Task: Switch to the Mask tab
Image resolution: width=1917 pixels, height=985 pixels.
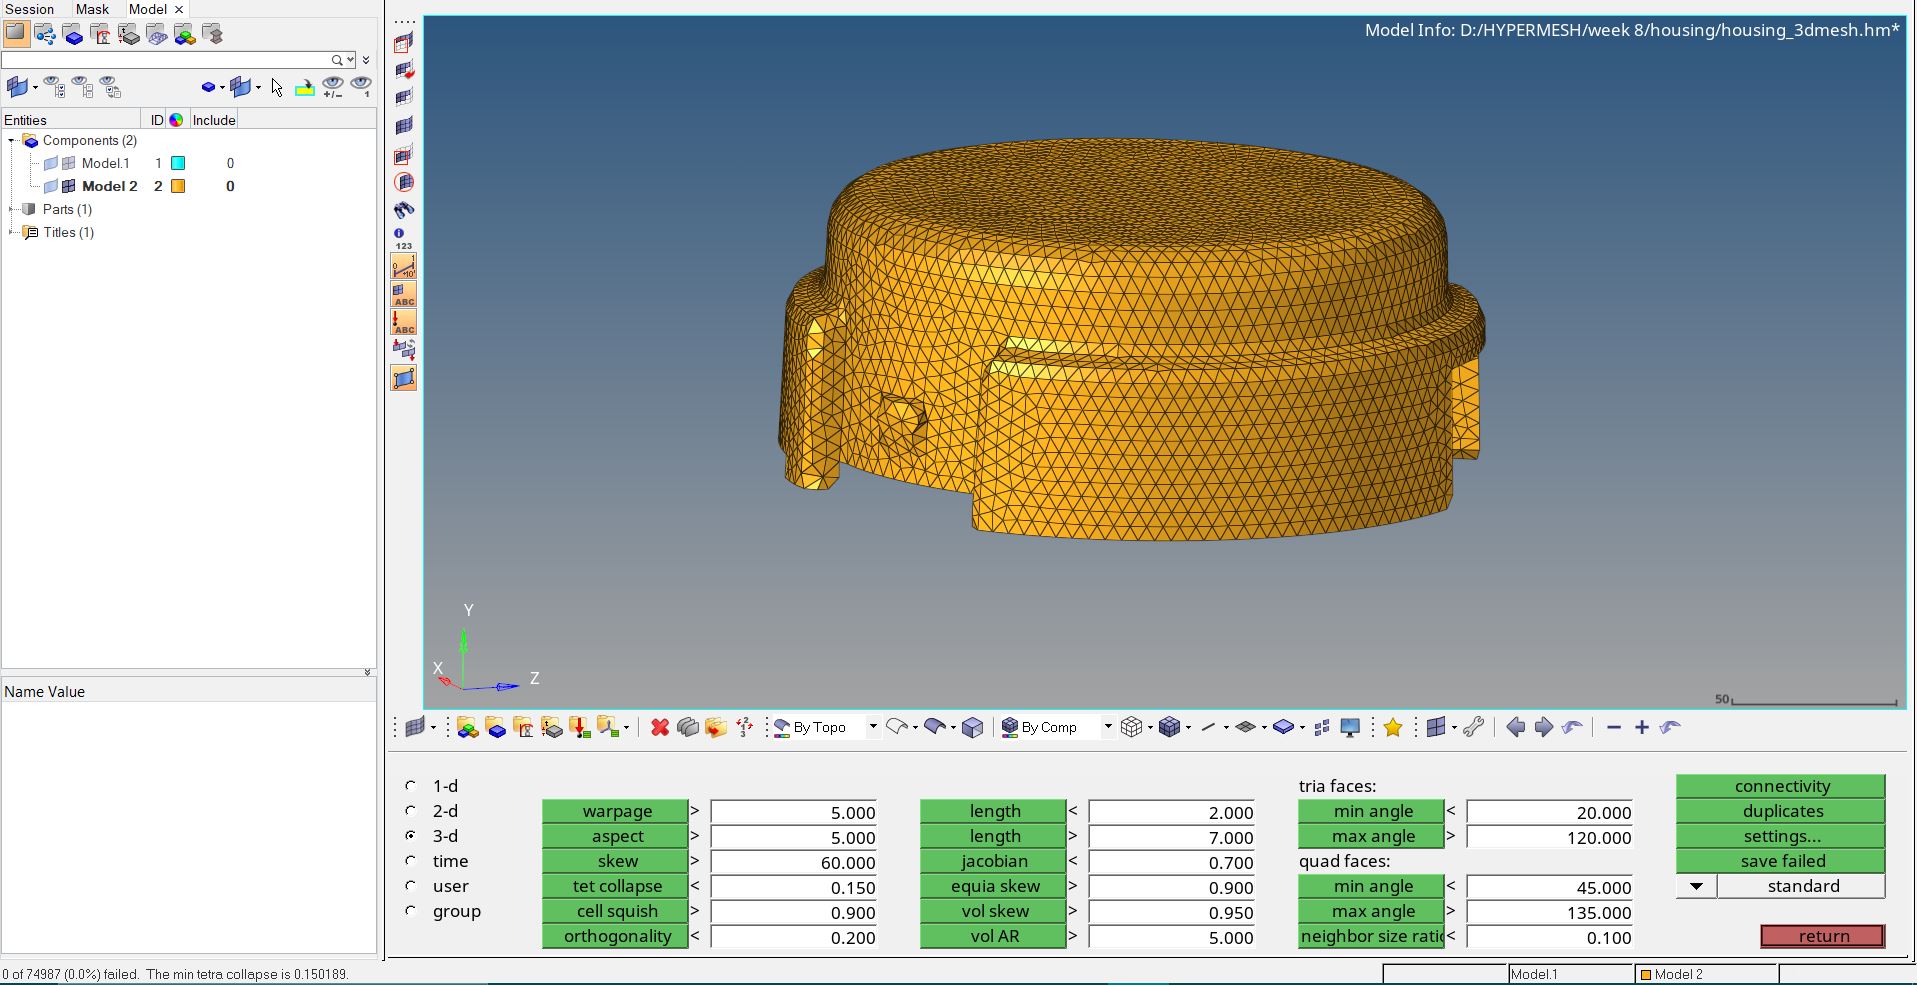Action: [91, 9]
